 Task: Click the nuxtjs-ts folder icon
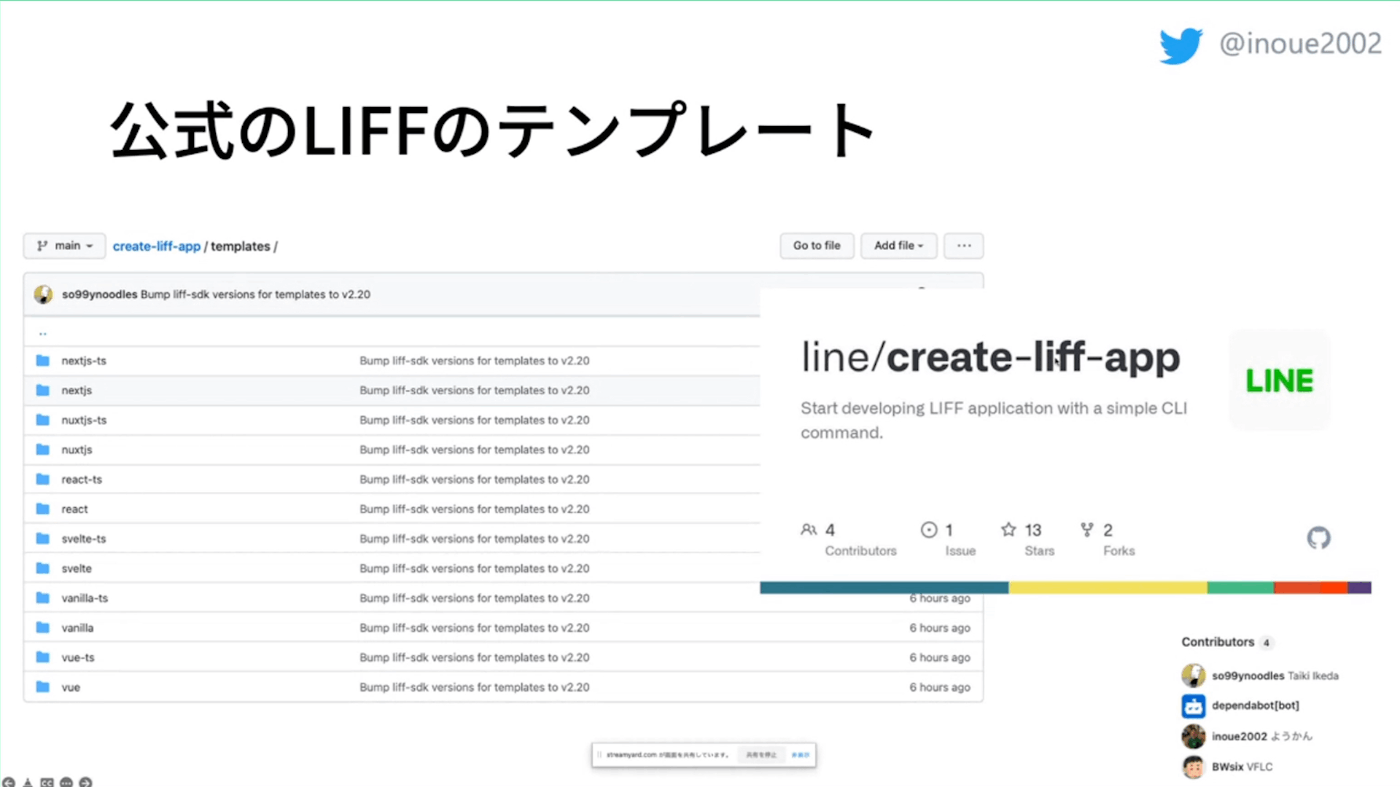click(43, 420)
